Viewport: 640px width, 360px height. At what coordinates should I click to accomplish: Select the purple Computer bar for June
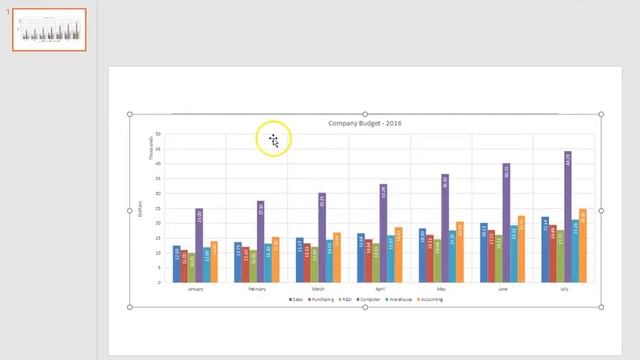[x=506, y=223]
